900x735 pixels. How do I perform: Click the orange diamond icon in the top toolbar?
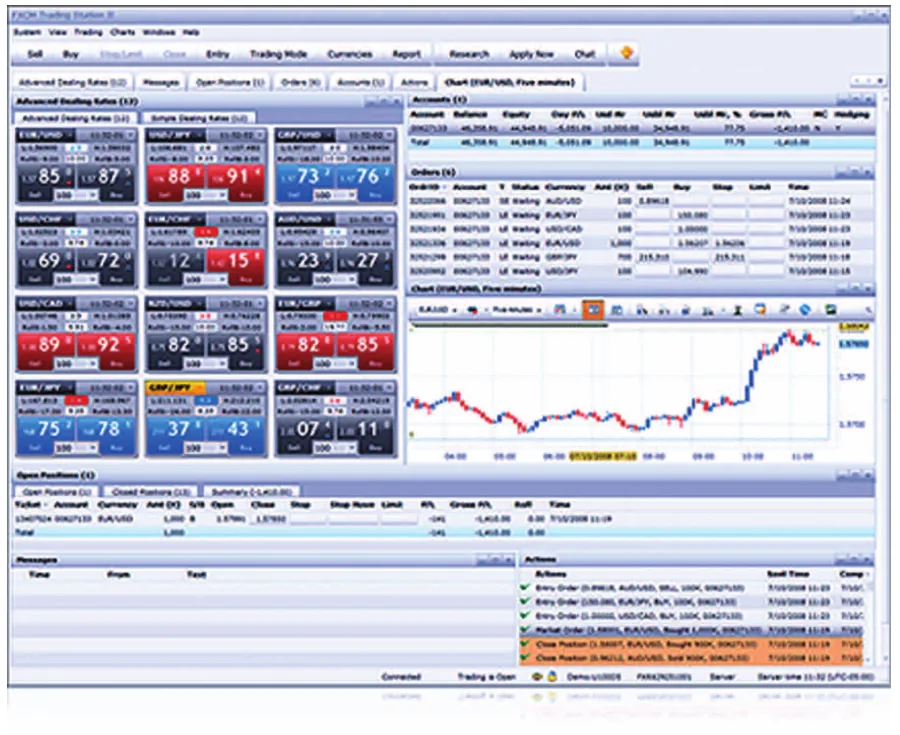[x=626, y=53]
